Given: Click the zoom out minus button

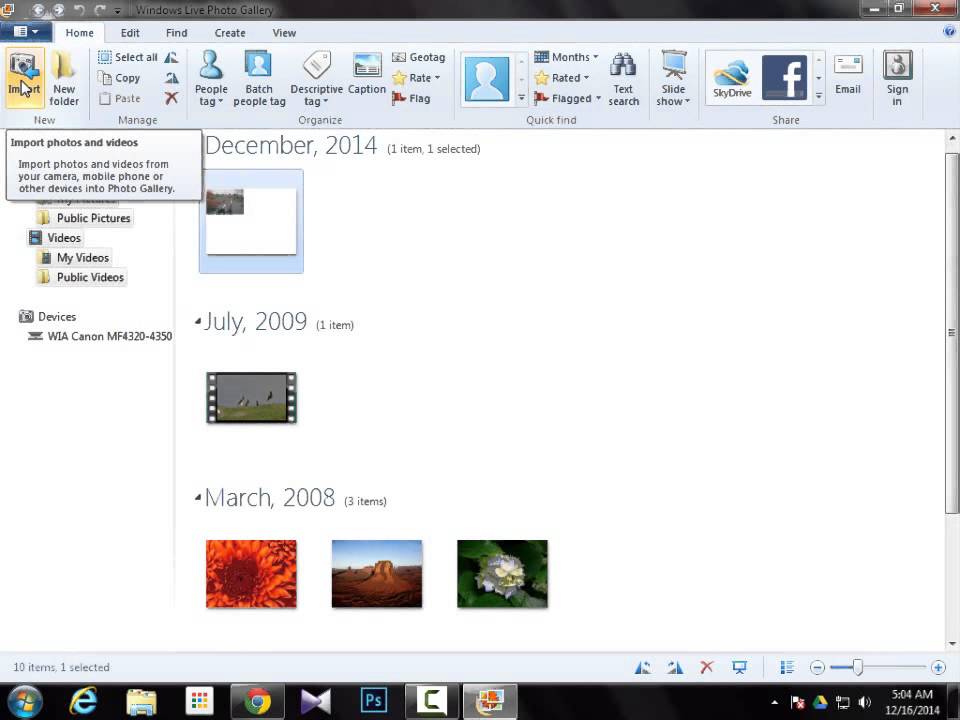Looking at the screenshot, I should coord(817,667).
